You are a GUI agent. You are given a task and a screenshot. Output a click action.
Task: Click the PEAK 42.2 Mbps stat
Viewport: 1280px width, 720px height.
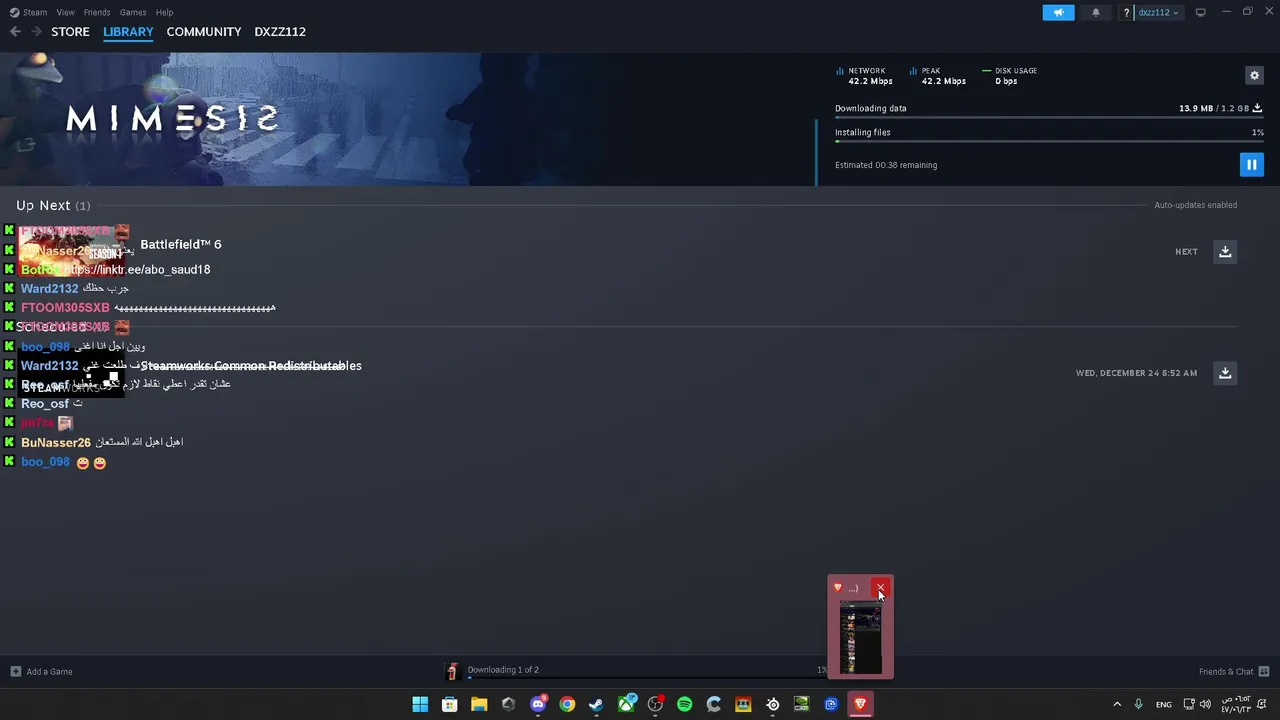pyautogui.click(x=938, y=76)
